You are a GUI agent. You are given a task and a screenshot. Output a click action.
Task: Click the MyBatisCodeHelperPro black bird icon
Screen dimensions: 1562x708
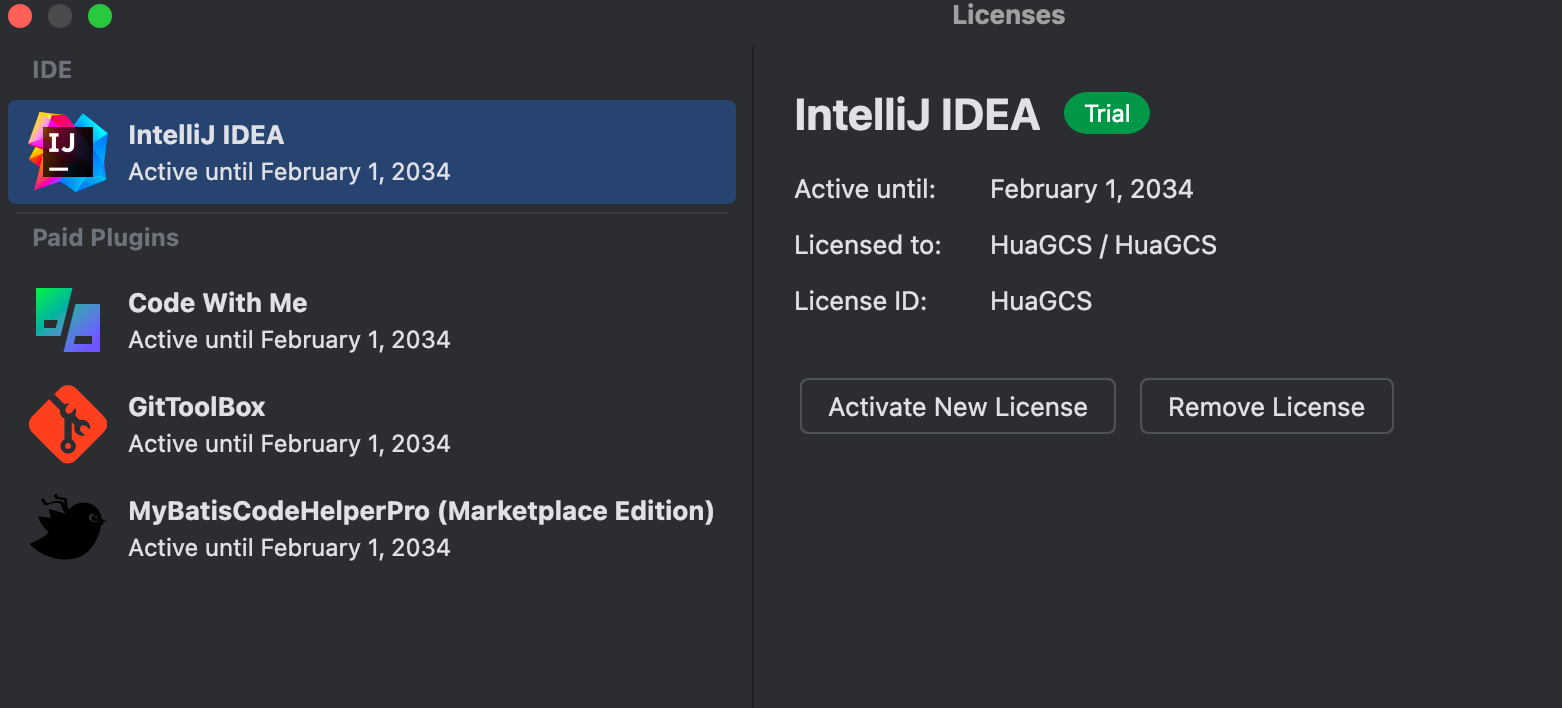click(x=67, y=527)
